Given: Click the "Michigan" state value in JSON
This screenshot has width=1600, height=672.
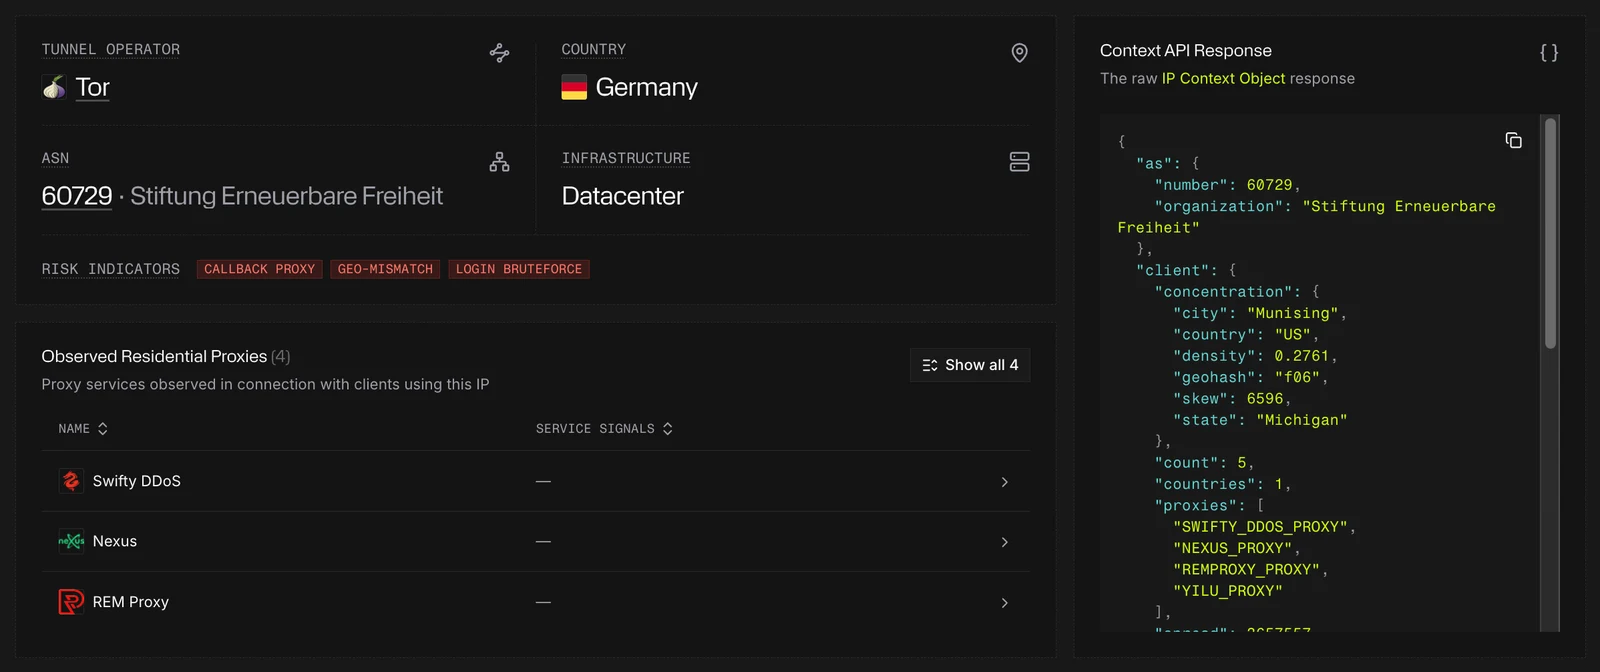Looking at the screenshot, I should tap(1302, 420).
